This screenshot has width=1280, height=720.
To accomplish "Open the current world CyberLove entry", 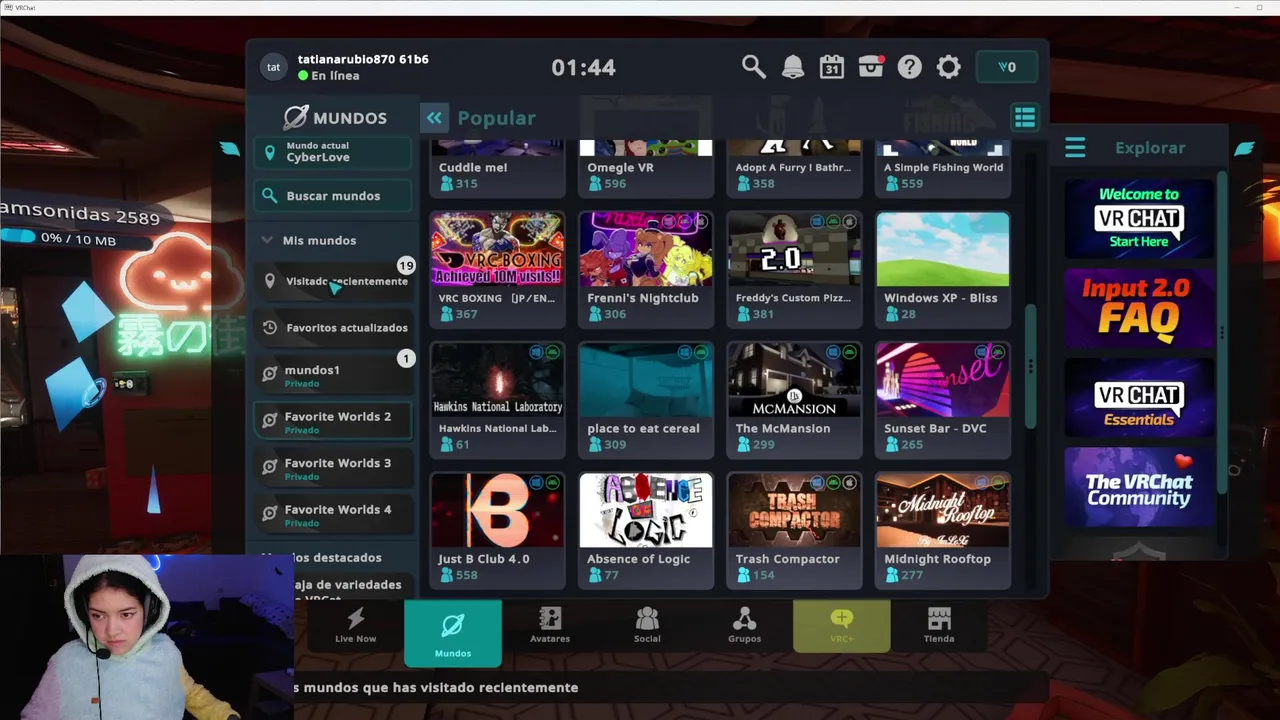I will pos(333,152).
